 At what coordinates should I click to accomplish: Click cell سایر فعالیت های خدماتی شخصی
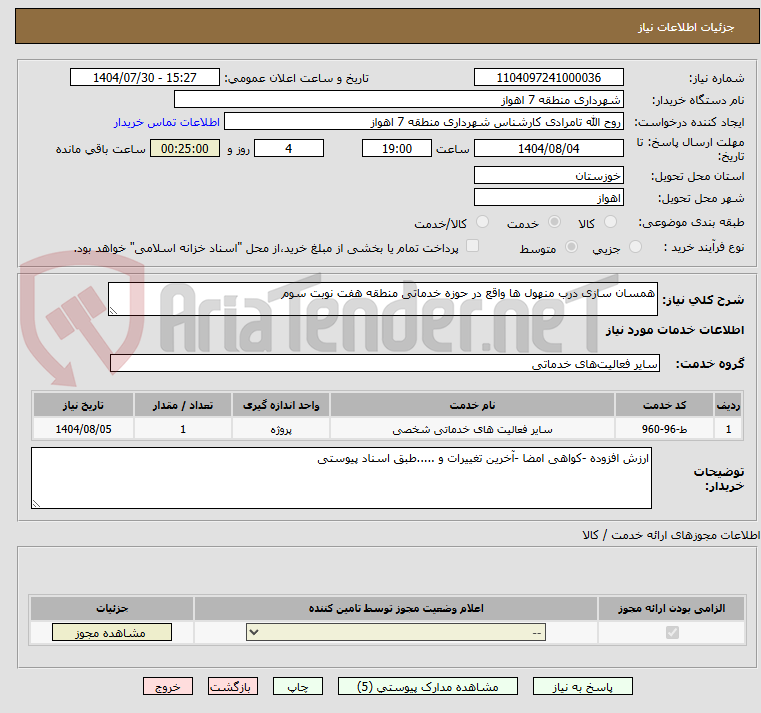tap(472, 429)
